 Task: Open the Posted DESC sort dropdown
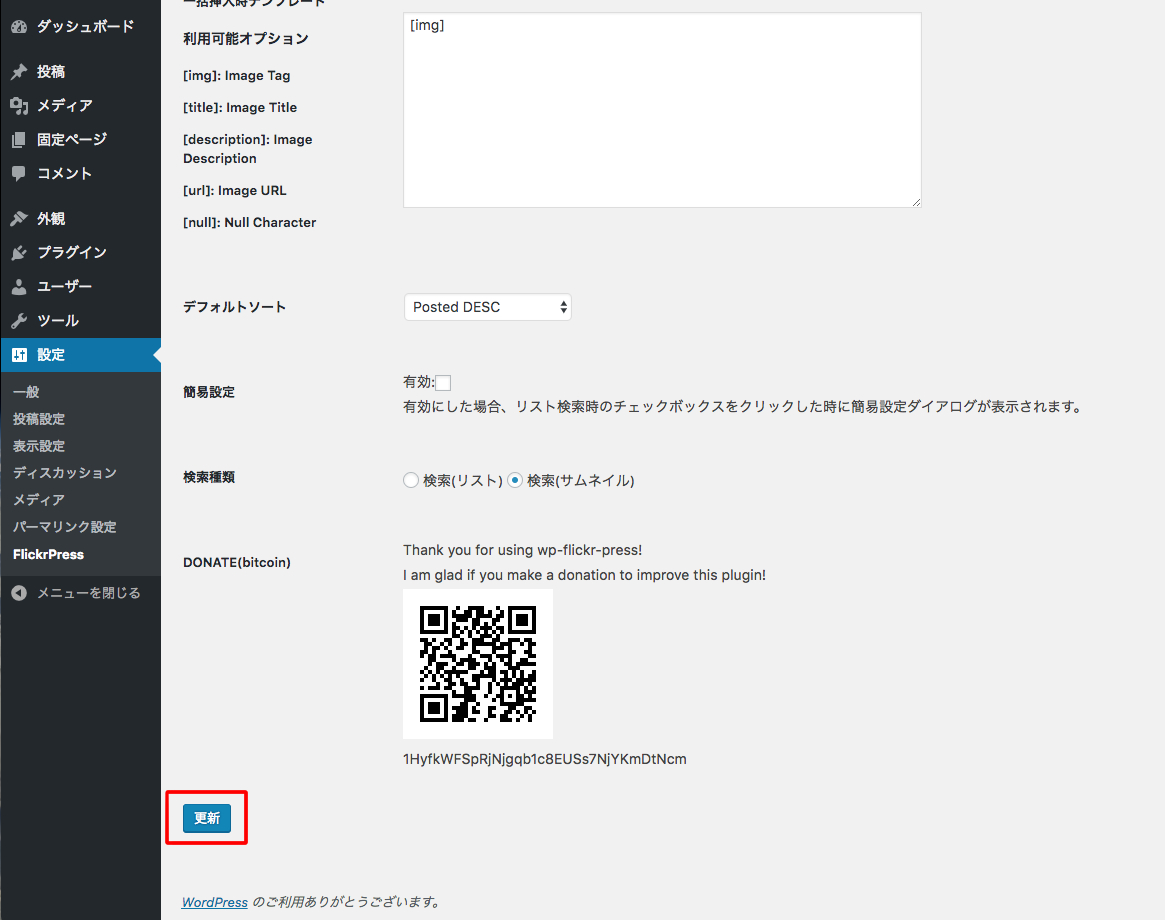coord(487,307)
